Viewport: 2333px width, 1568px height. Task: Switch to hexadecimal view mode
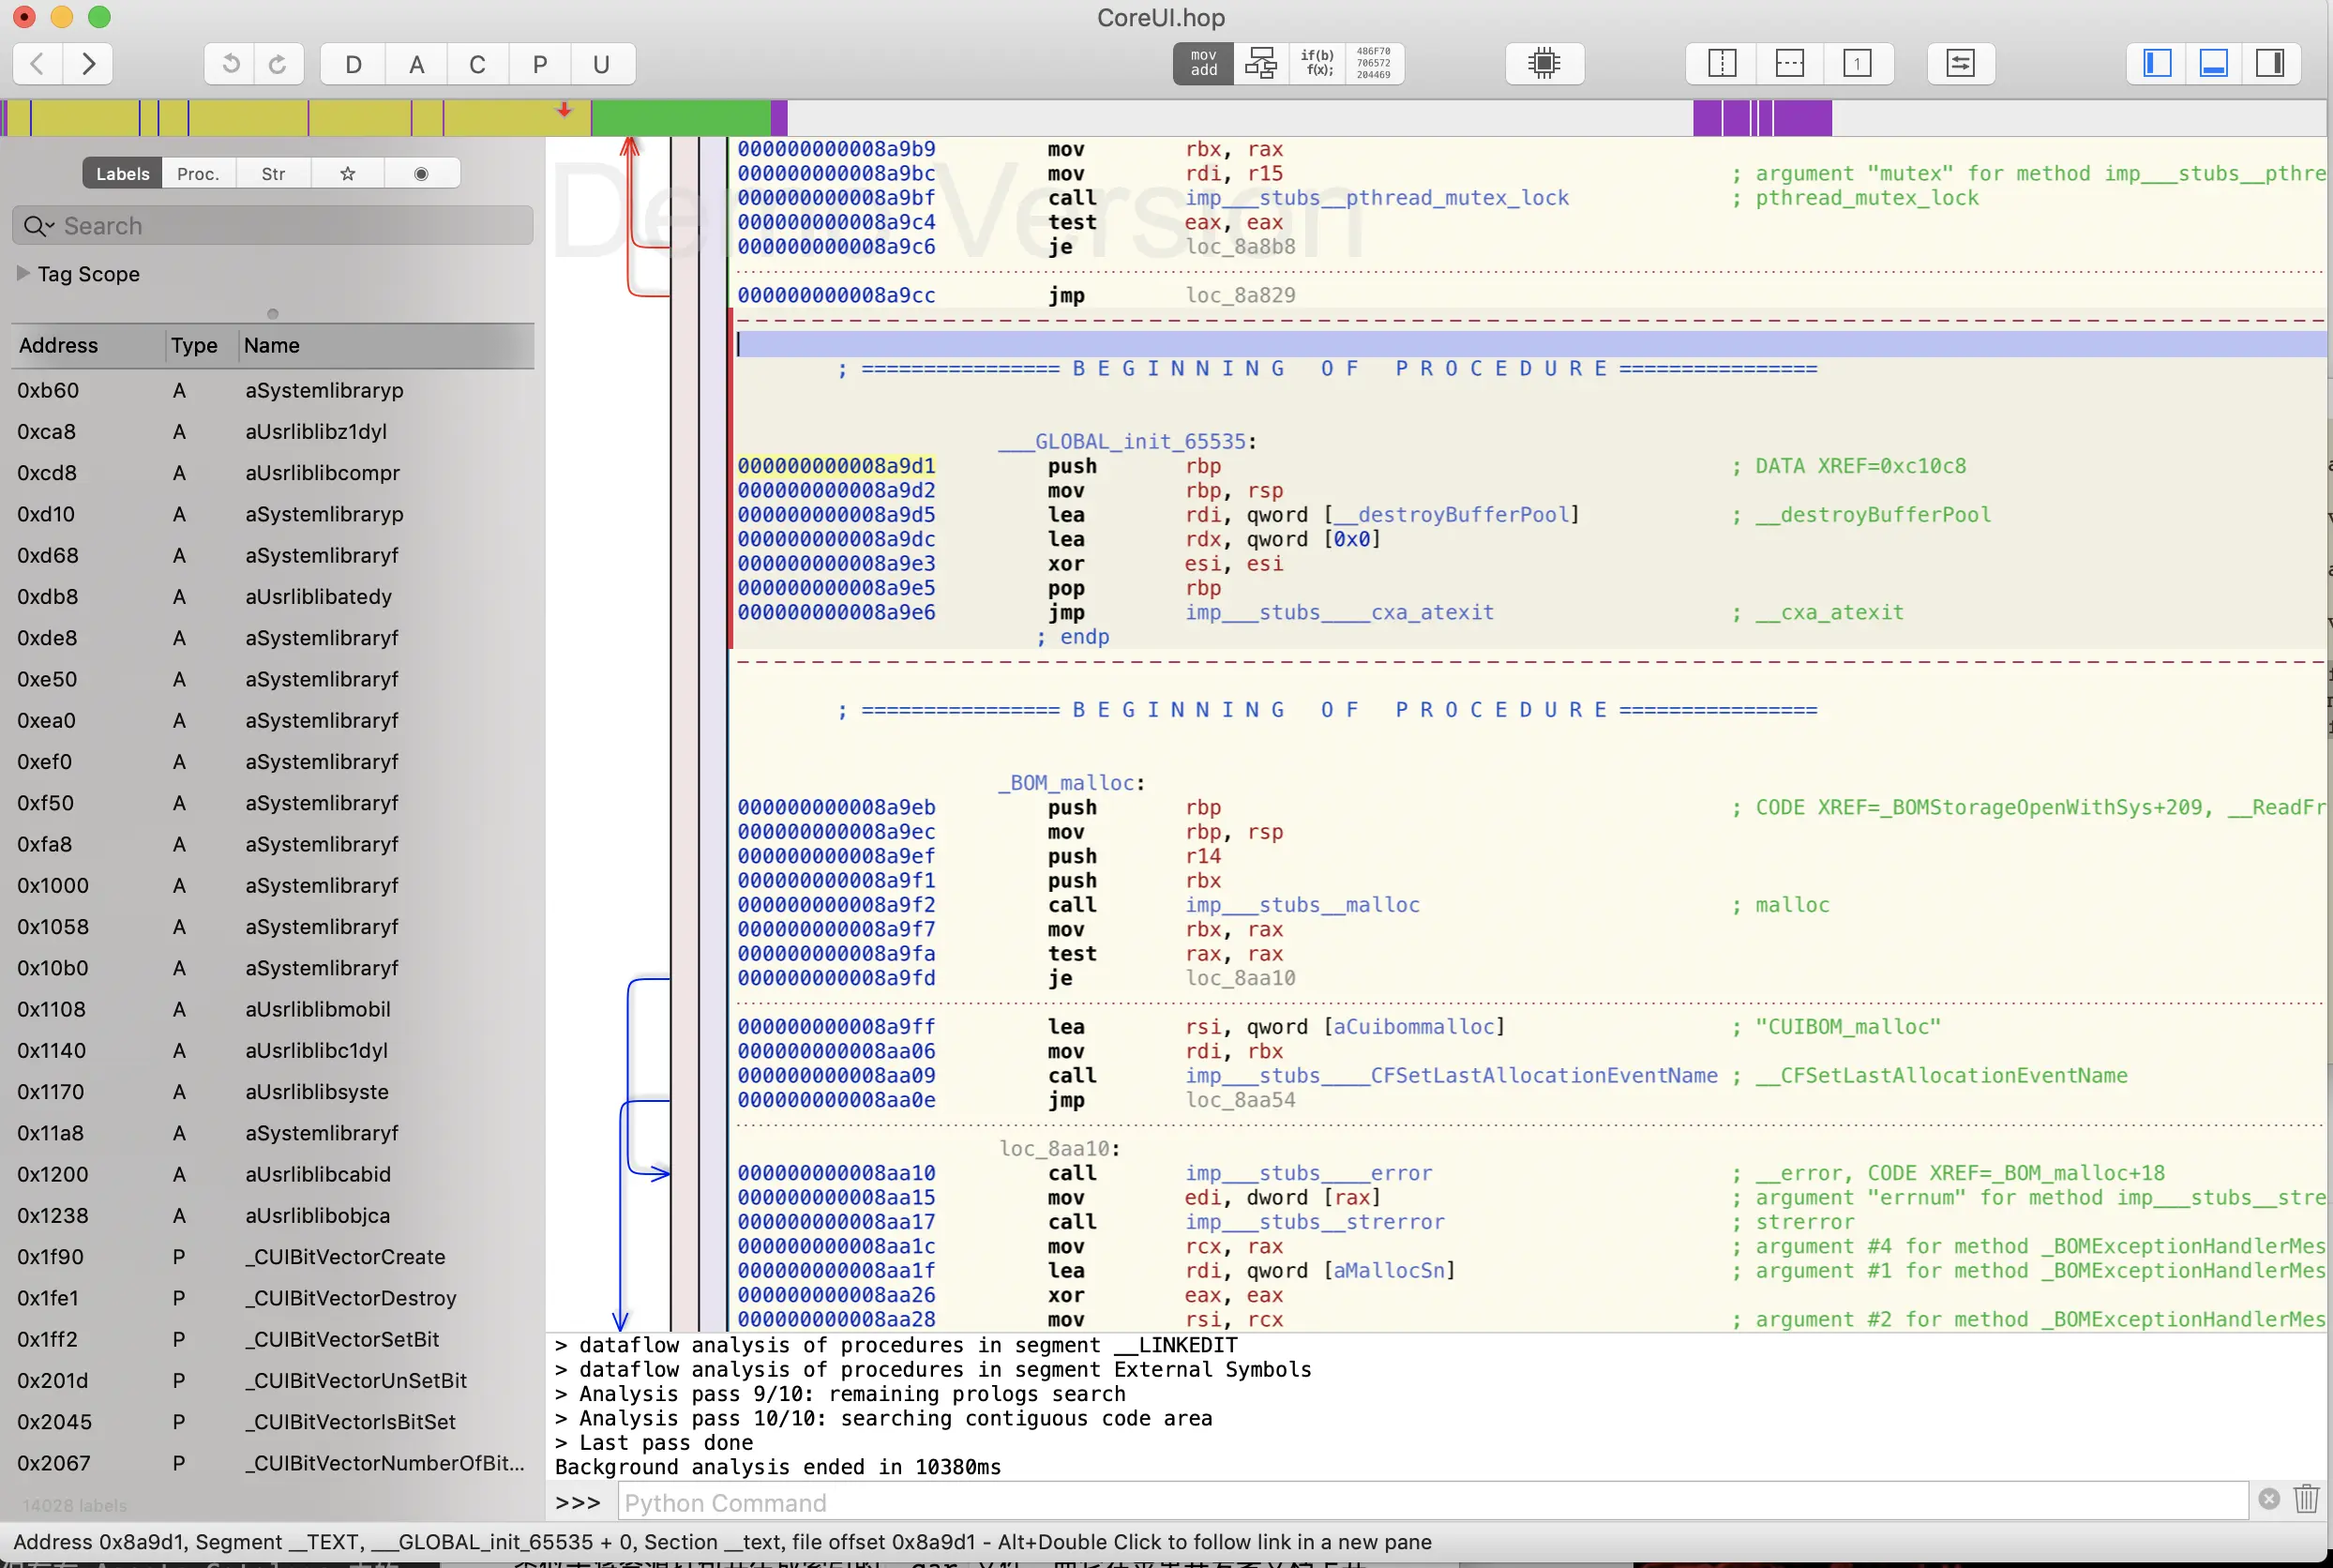[x=1373, y=63]
